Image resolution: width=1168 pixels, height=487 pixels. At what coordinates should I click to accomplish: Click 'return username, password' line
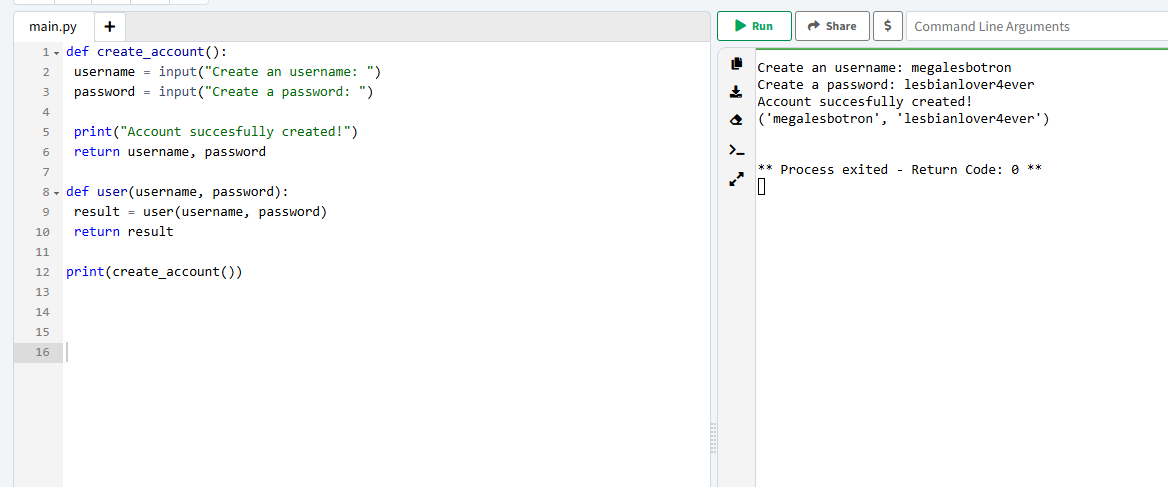[x=170, y=152]
